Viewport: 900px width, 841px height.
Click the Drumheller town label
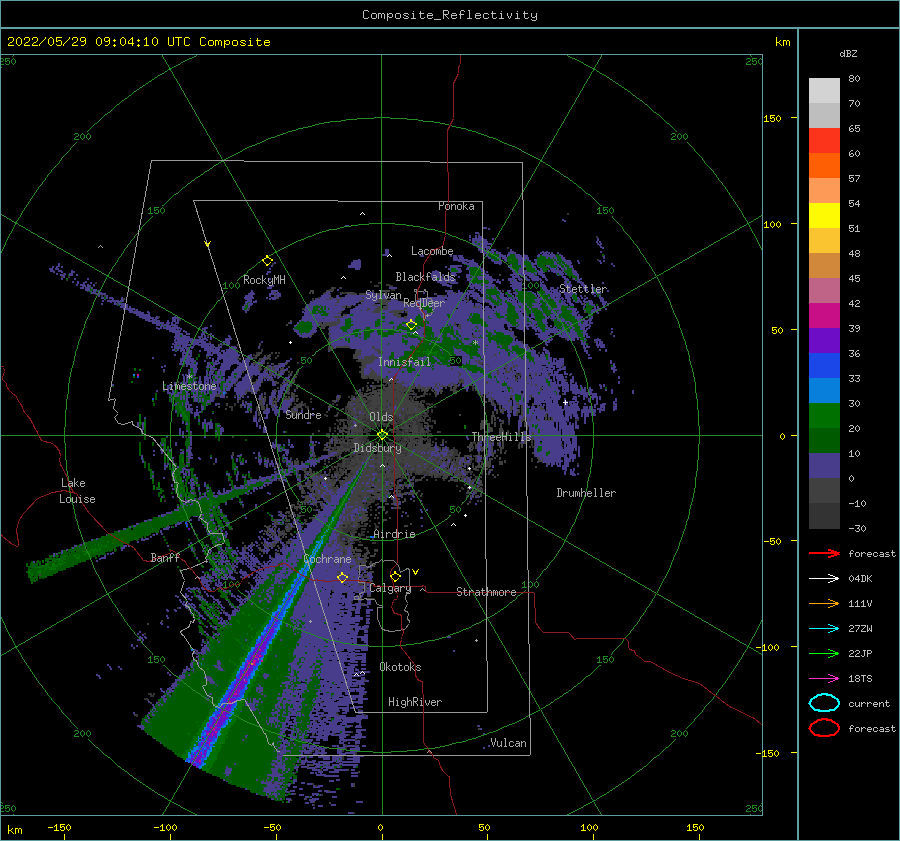point(586,493)
